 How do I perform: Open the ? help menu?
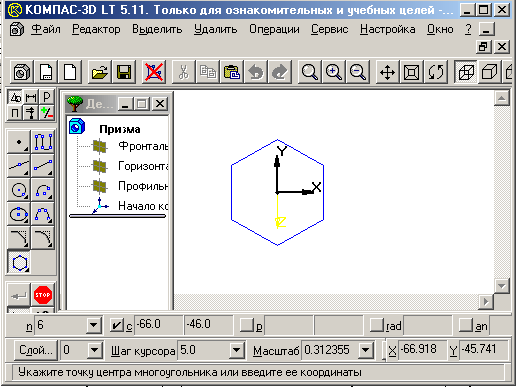(468, 29)
